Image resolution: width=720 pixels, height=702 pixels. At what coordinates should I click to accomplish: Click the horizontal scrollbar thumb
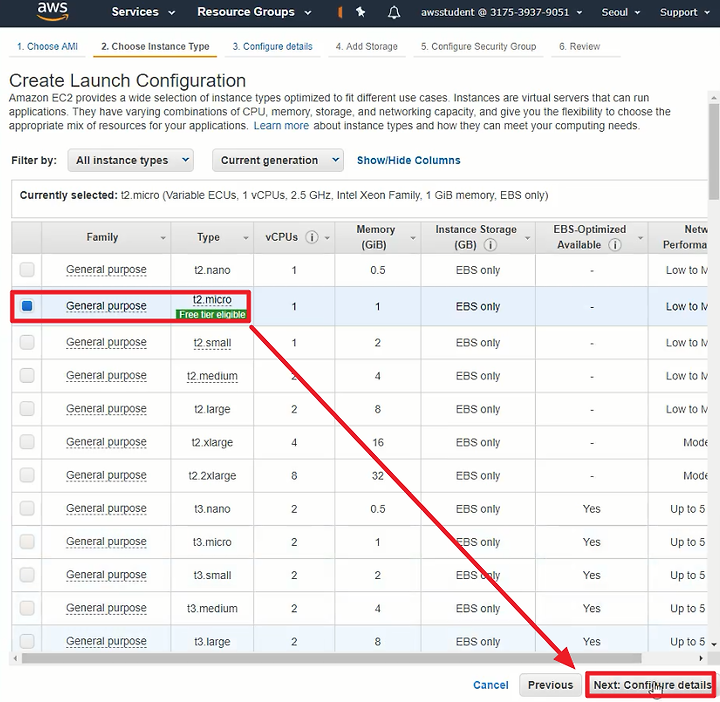pyautogui.click(x=331, y=658)
